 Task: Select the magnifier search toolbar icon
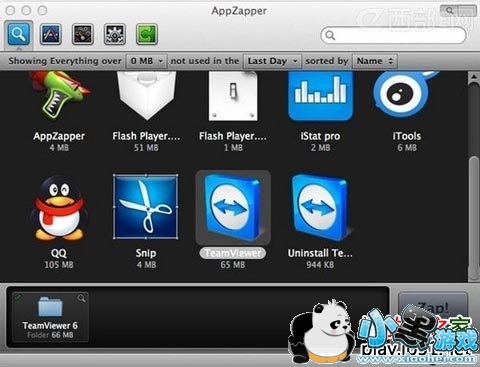pos(19,34)
